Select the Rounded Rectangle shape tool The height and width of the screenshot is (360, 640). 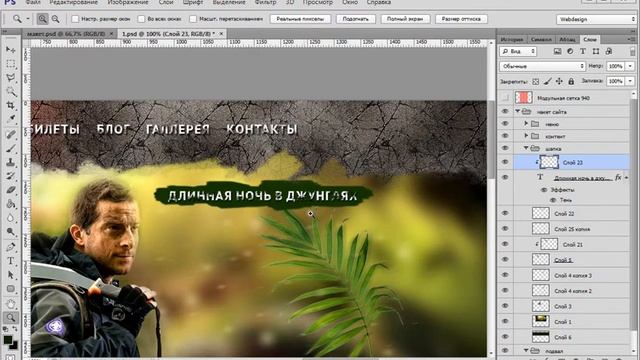point(11,289)
